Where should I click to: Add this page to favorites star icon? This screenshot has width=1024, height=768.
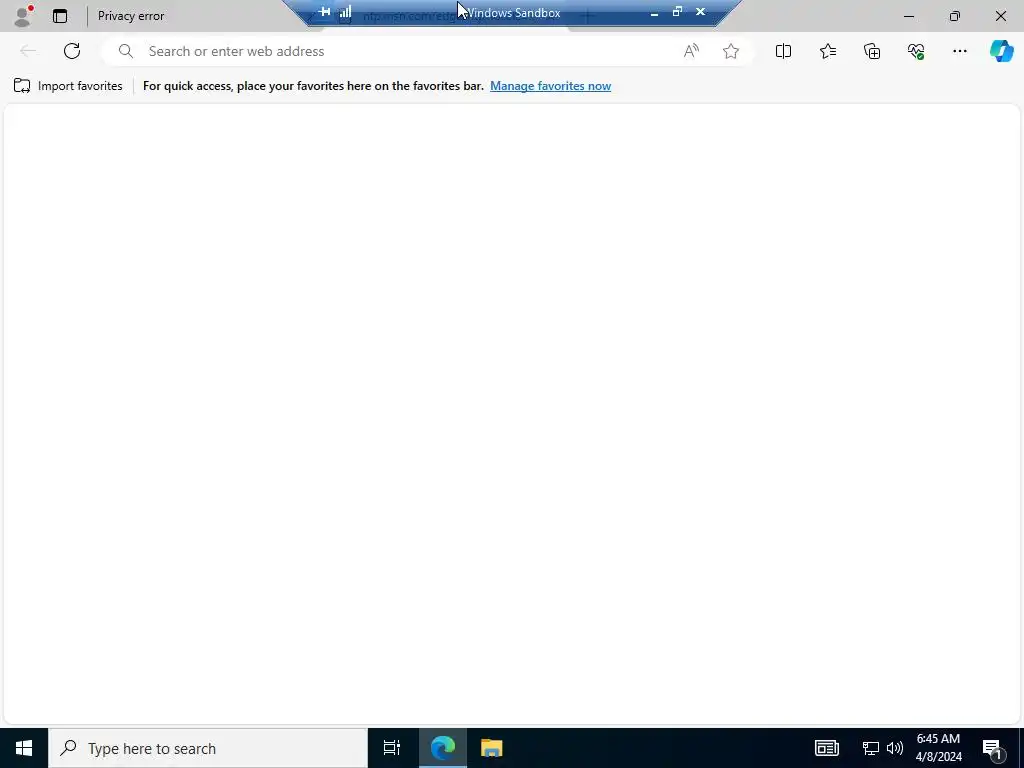click(731, 51)
